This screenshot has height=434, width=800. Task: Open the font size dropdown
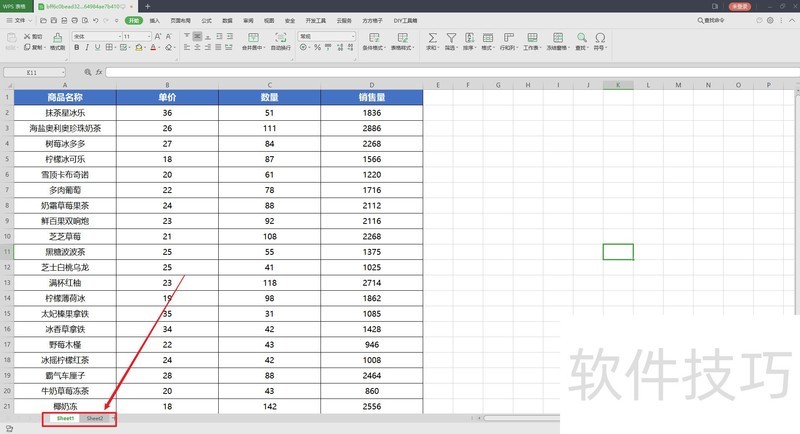pyautogui.click(x=149, y=36)
